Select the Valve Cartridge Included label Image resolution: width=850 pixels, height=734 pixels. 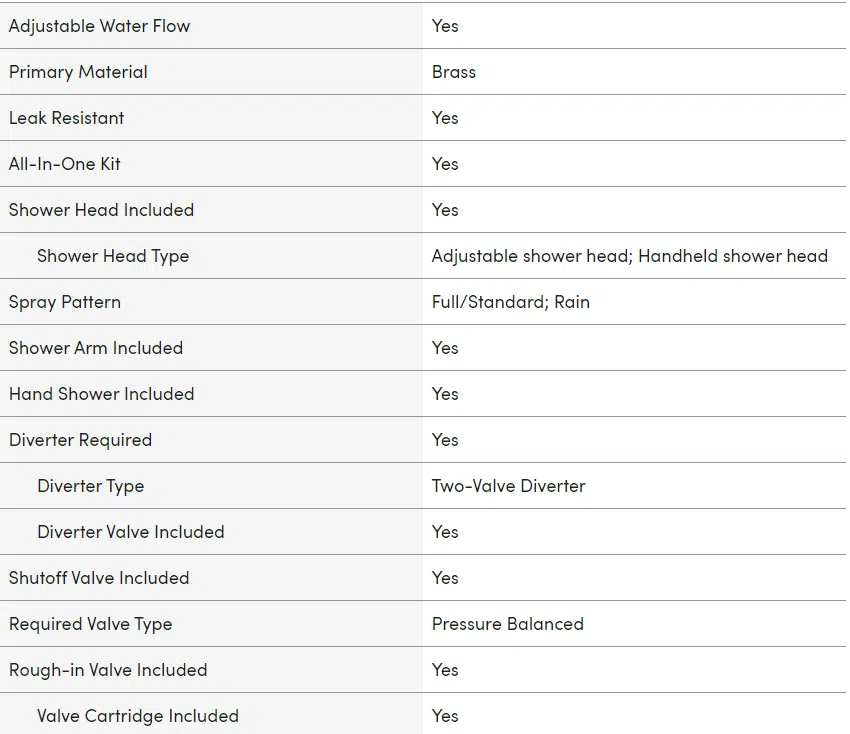click(138, 716)
